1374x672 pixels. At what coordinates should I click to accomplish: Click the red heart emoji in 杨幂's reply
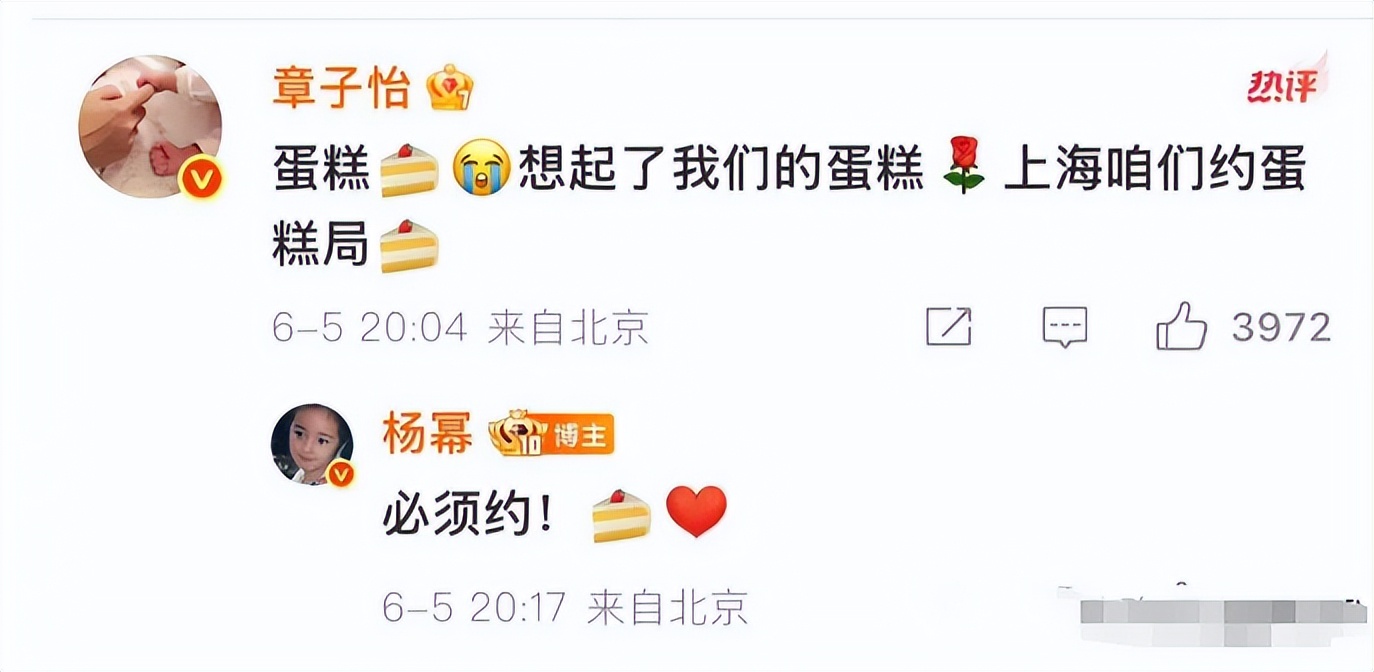(x=696, y=512)
